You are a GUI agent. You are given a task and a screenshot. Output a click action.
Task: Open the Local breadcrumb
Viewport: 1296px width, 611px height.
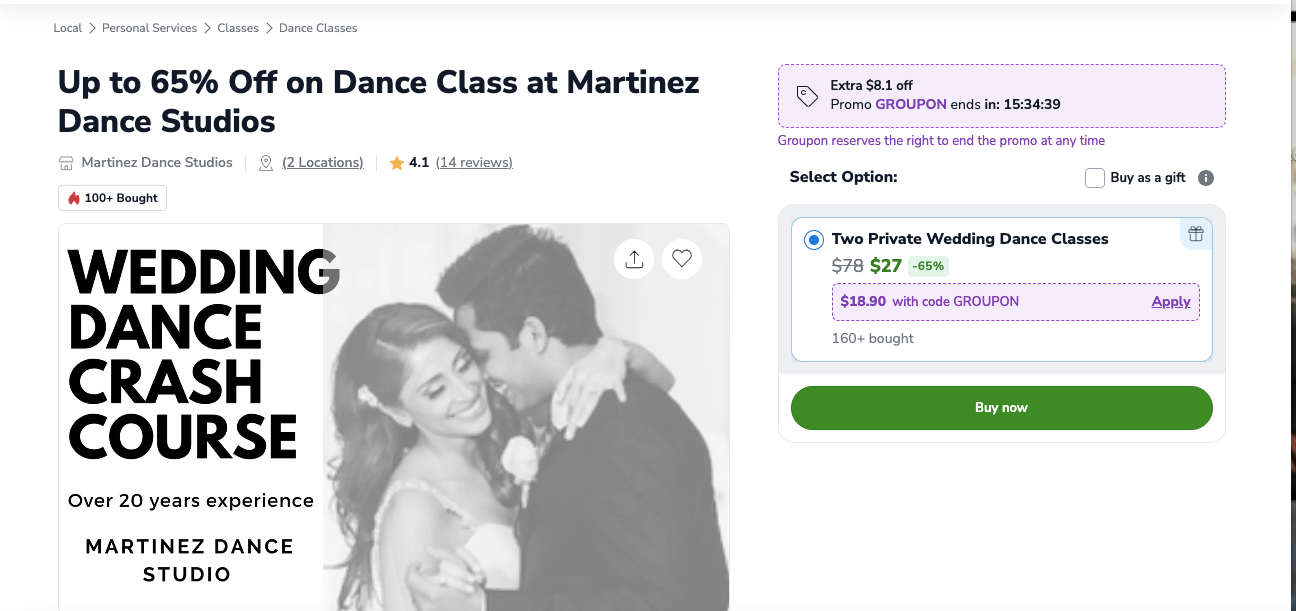68,28
